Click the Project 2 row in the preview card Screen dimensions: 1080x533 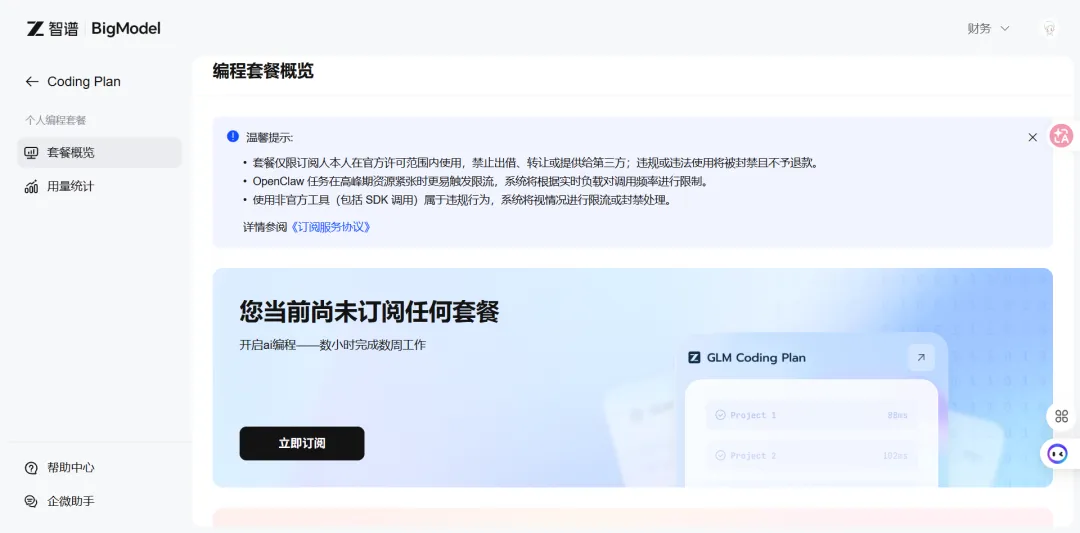pos(811,456)
